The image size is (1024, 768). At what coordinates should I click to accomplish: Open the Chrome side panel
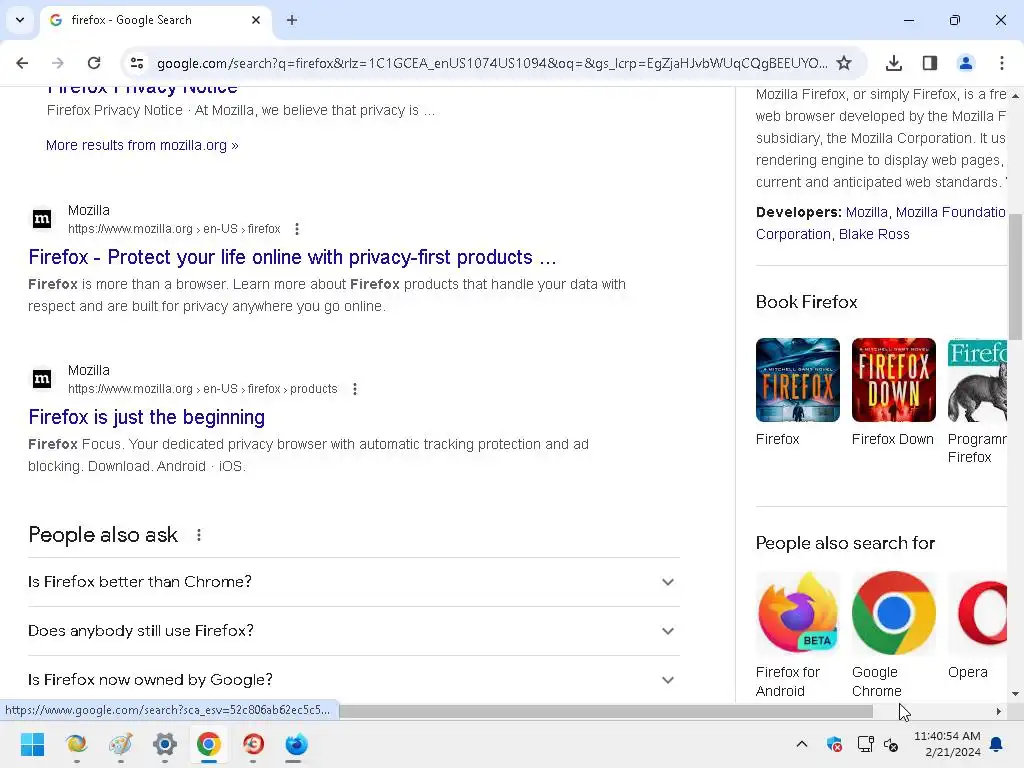coord(930,63)
